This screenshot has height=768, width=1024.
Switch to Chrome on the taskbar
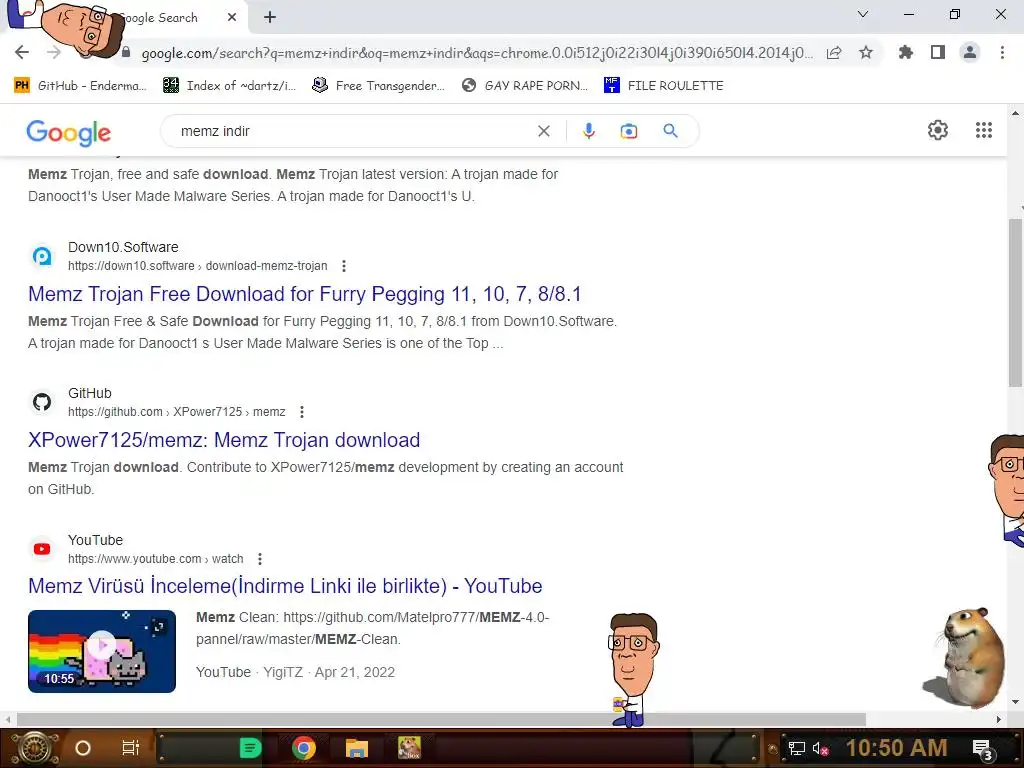[x=304, y=748]
